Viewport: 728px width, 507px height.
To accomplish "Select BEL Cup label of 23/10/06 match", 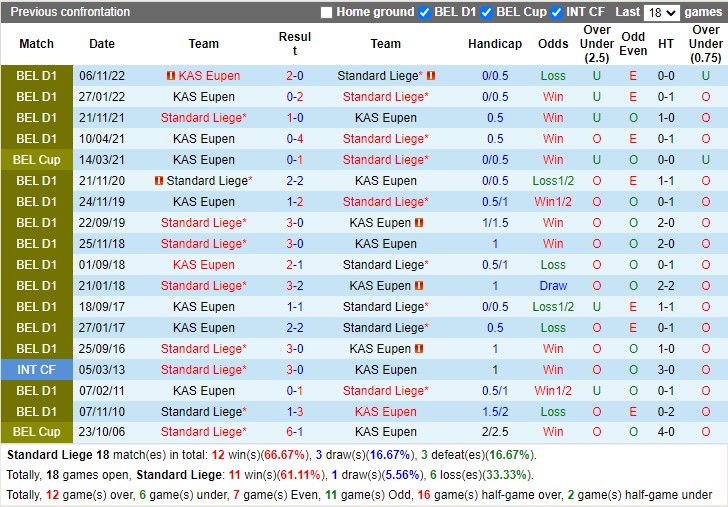I will click(37, 432).
